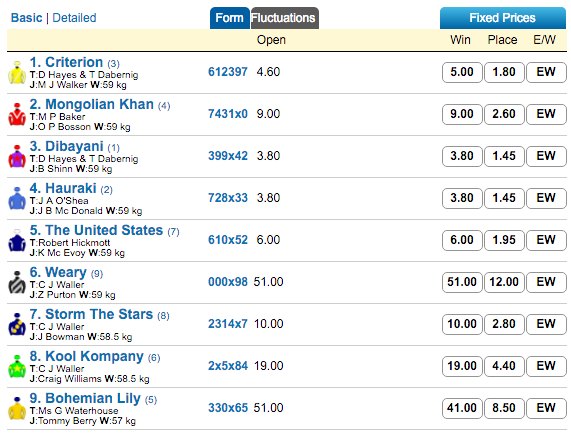Click Hauraki's blue jockey silk icon

click(17, 198)
